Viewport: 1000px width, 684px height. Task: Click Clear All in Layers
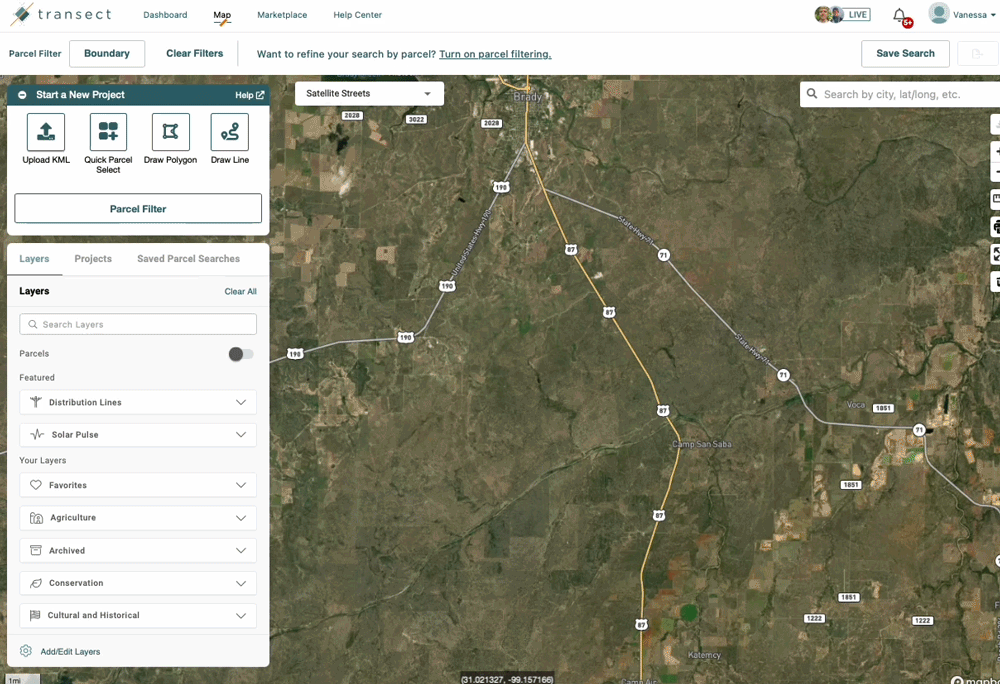pyautogui.click(x=240, y=291)
